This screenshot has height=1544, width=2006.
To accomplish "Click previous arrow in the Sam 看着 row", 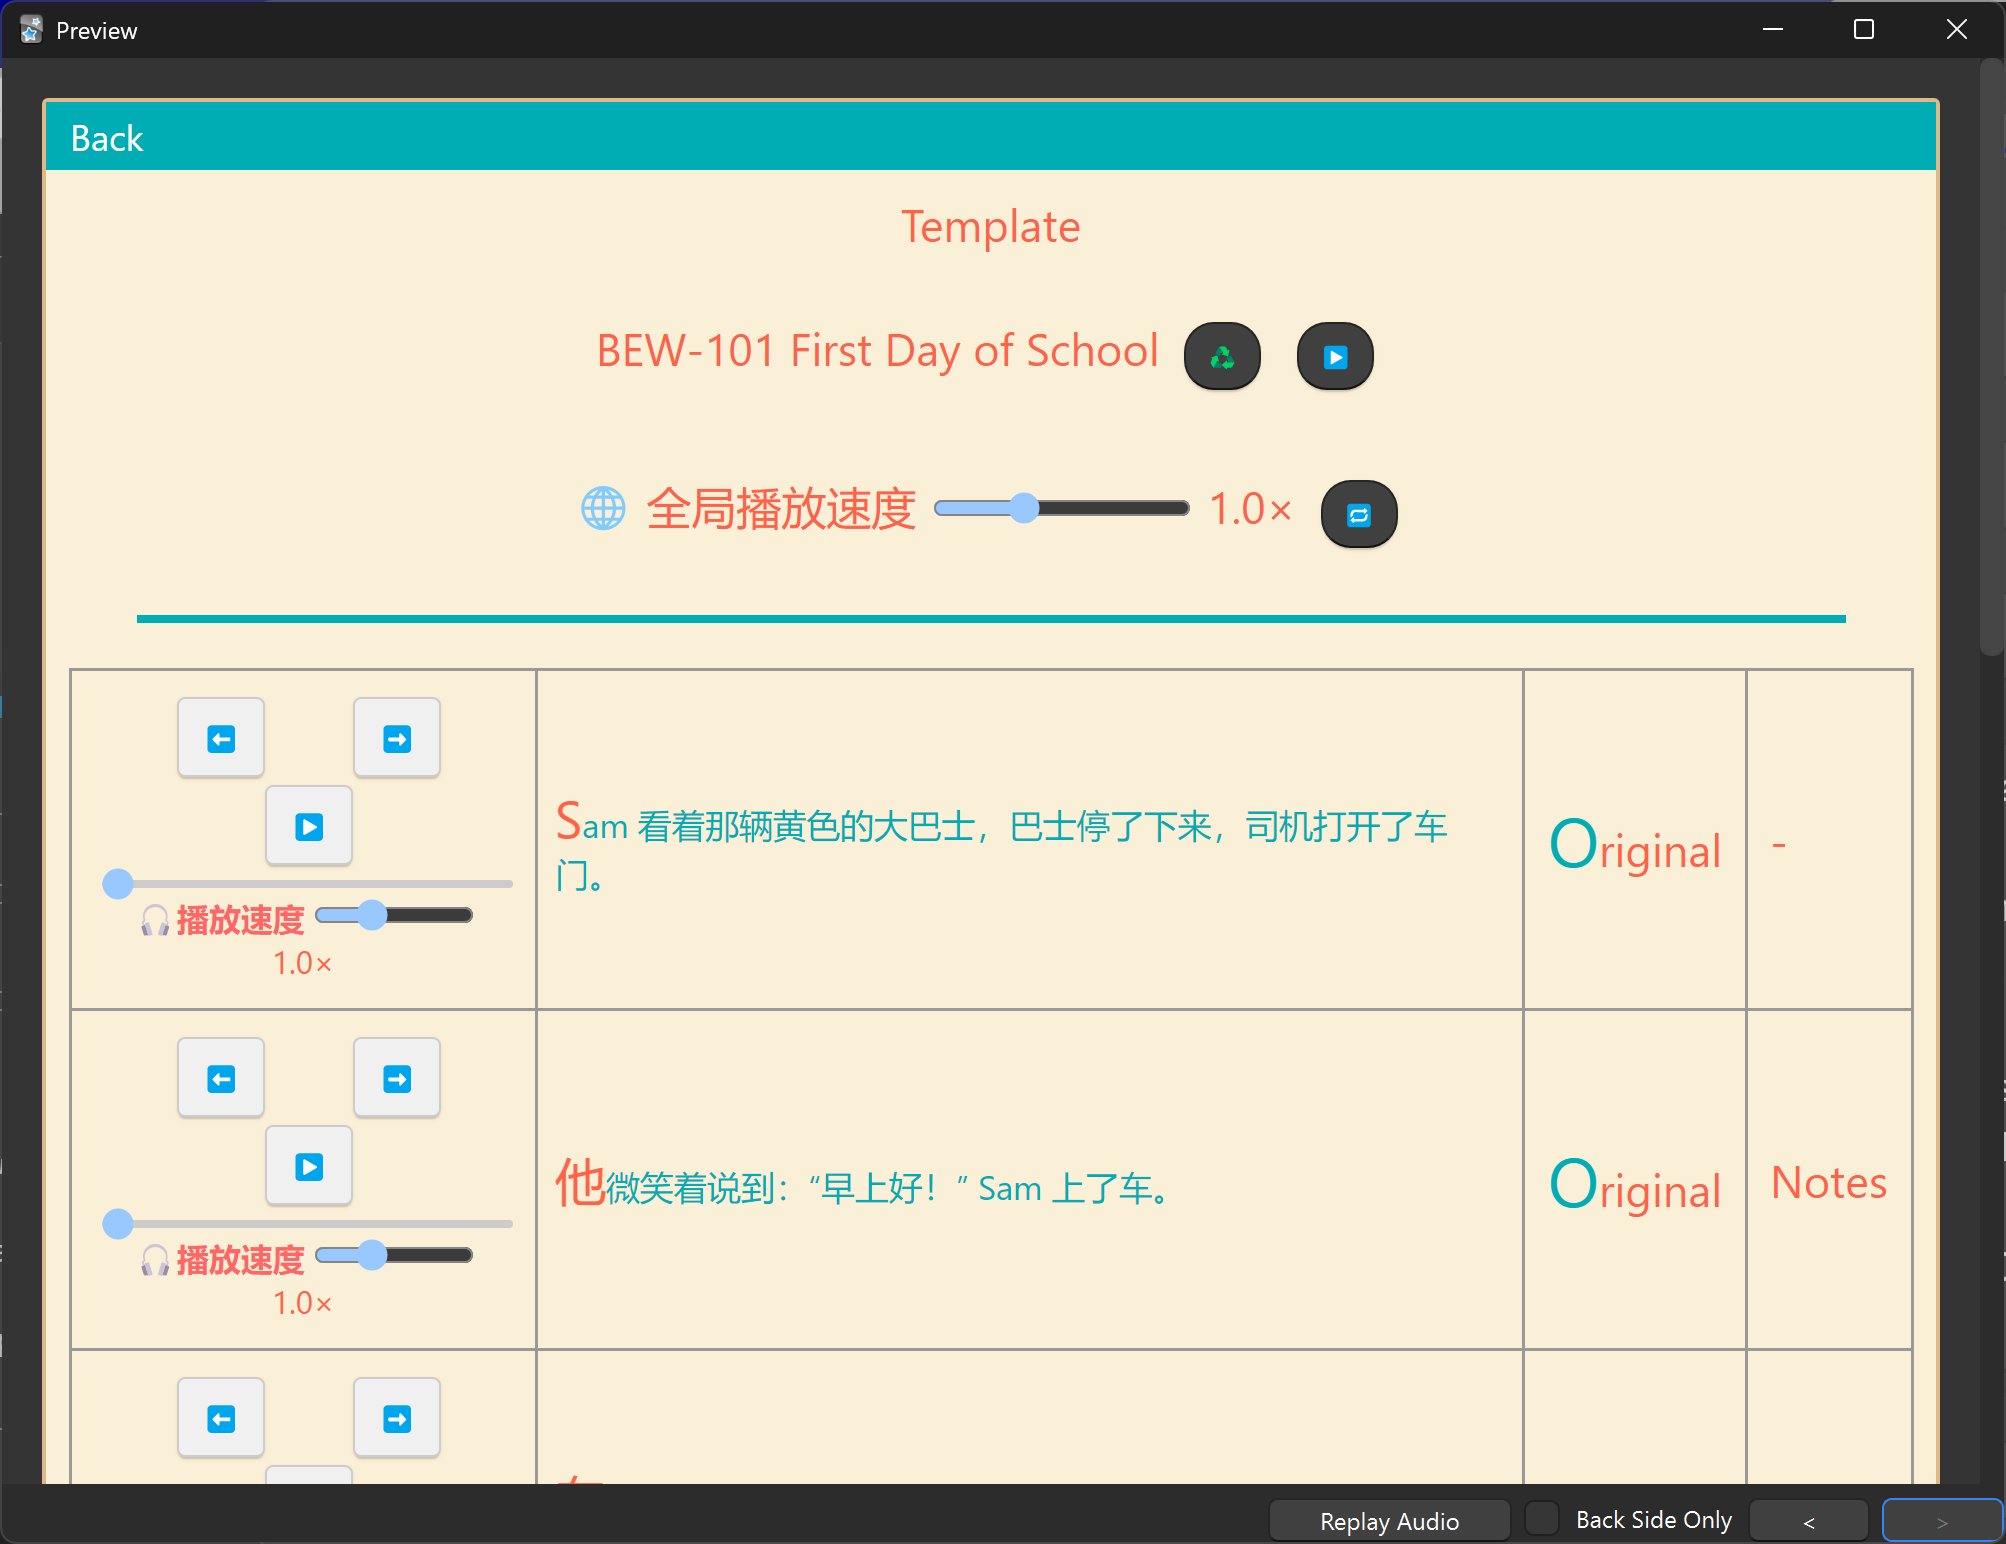I will [x=221, y=738].
